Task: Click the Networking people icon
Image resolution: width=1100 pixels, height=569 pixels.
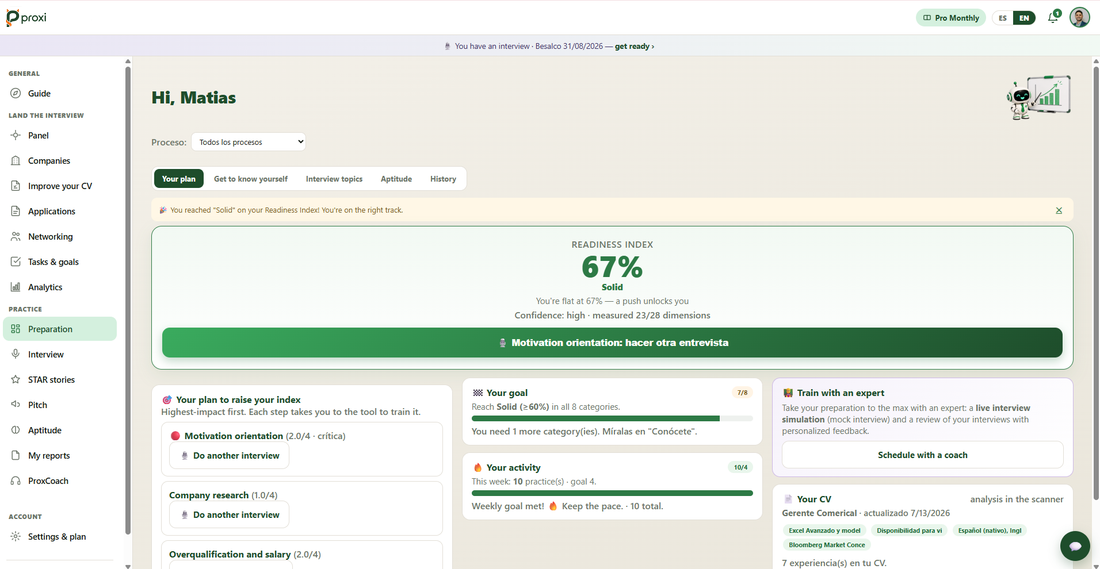Action: click(x=15, y=236)
